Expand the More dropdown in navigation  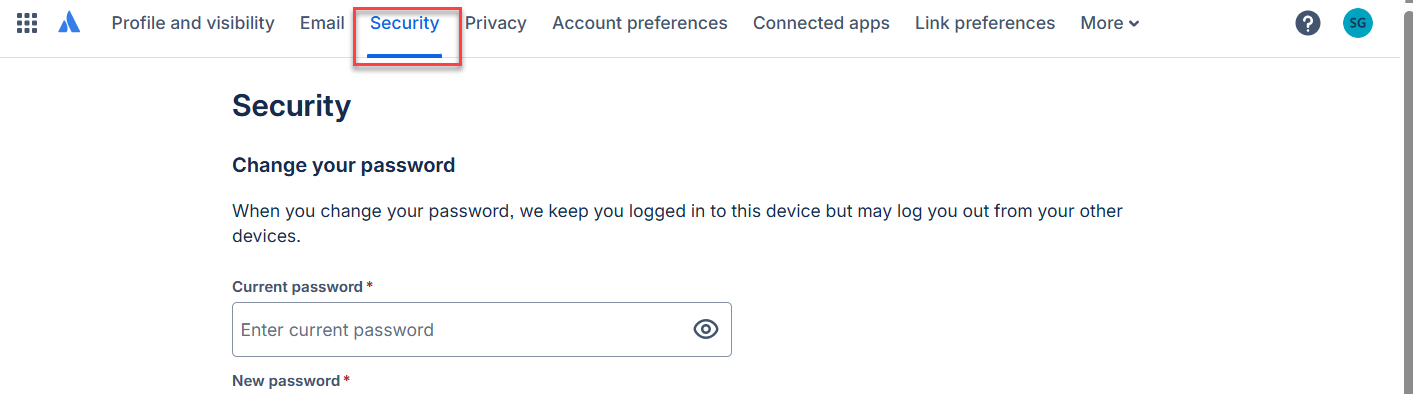1110,23
